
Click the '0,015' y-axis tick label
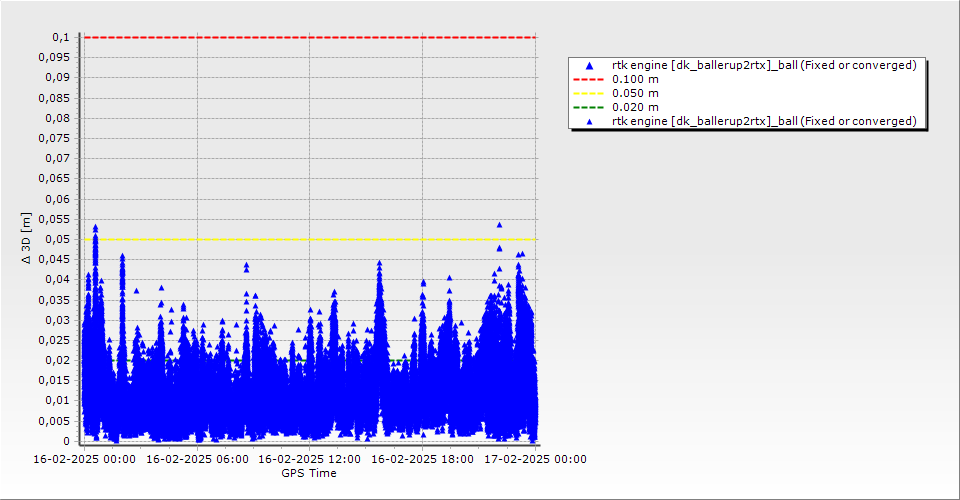pyautogui.click(x=54, y=381)
